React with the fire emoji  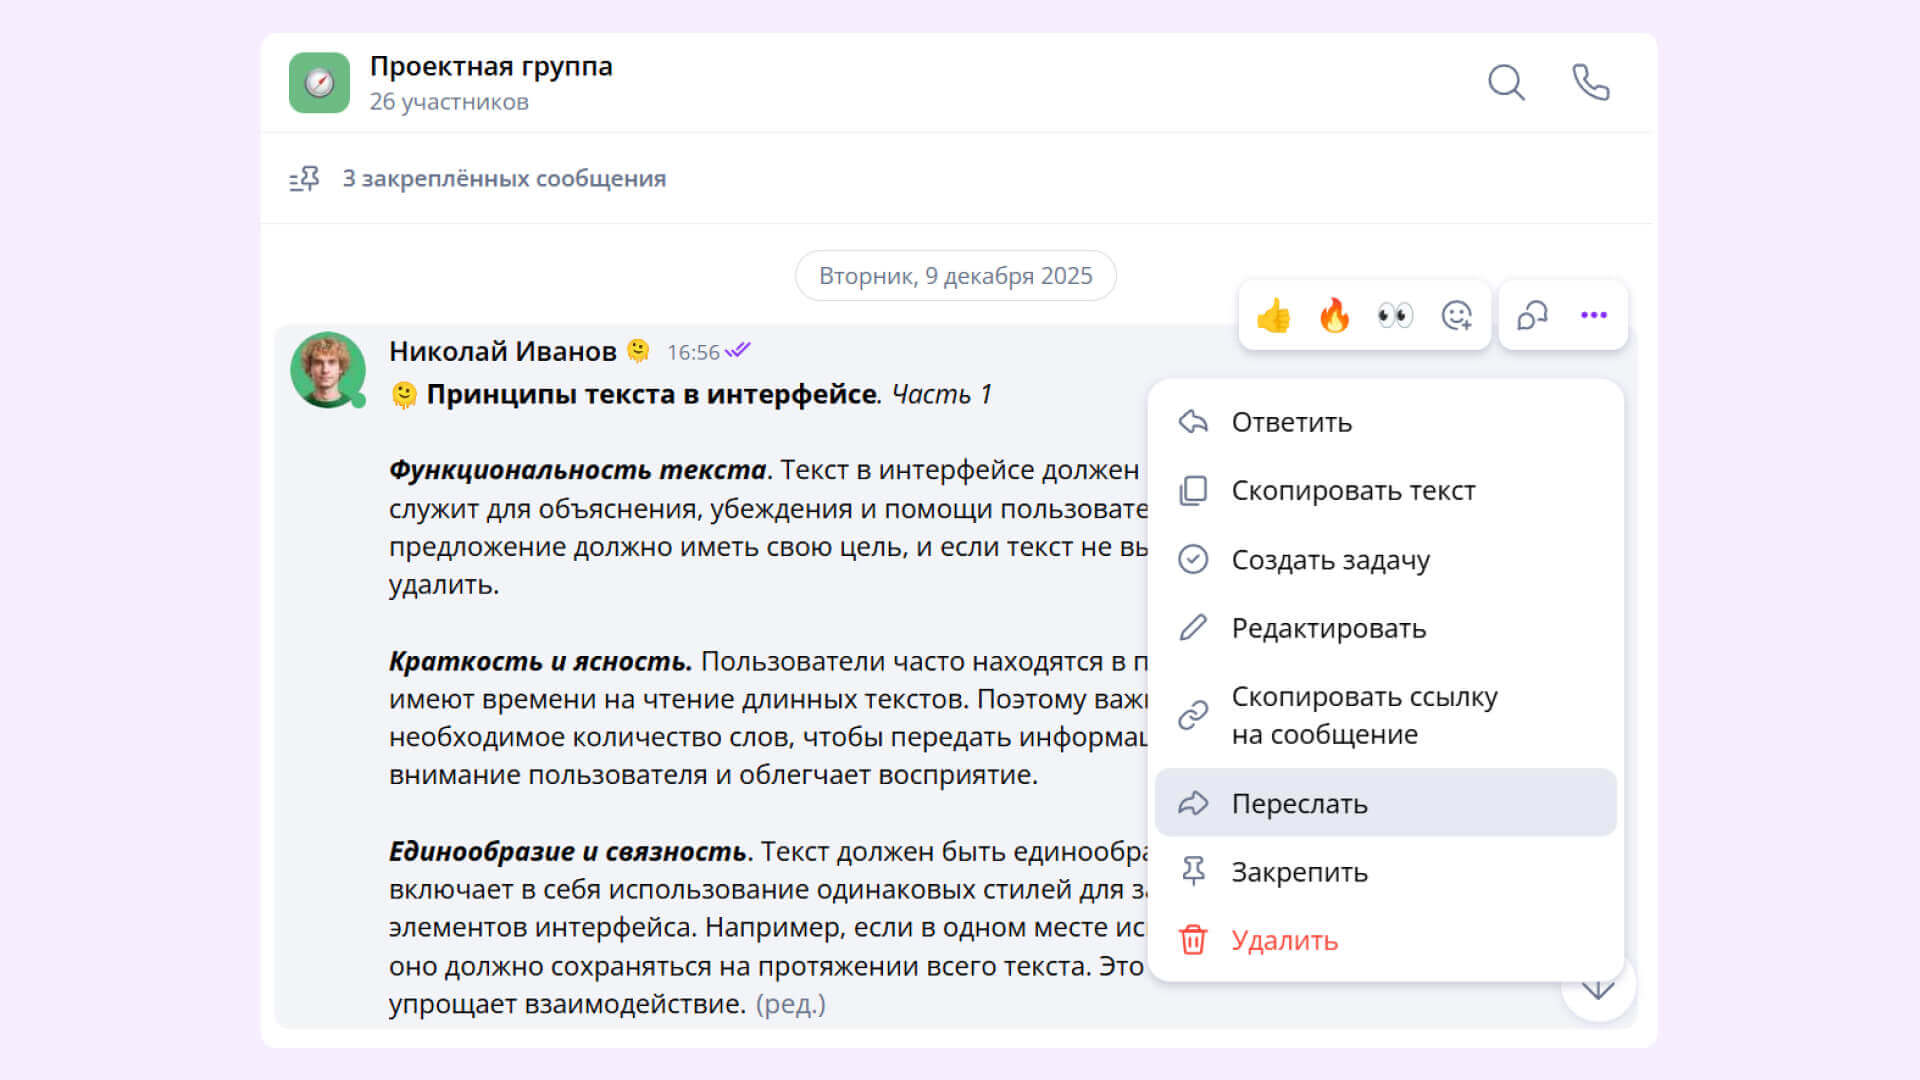(x=1334, y=316)
